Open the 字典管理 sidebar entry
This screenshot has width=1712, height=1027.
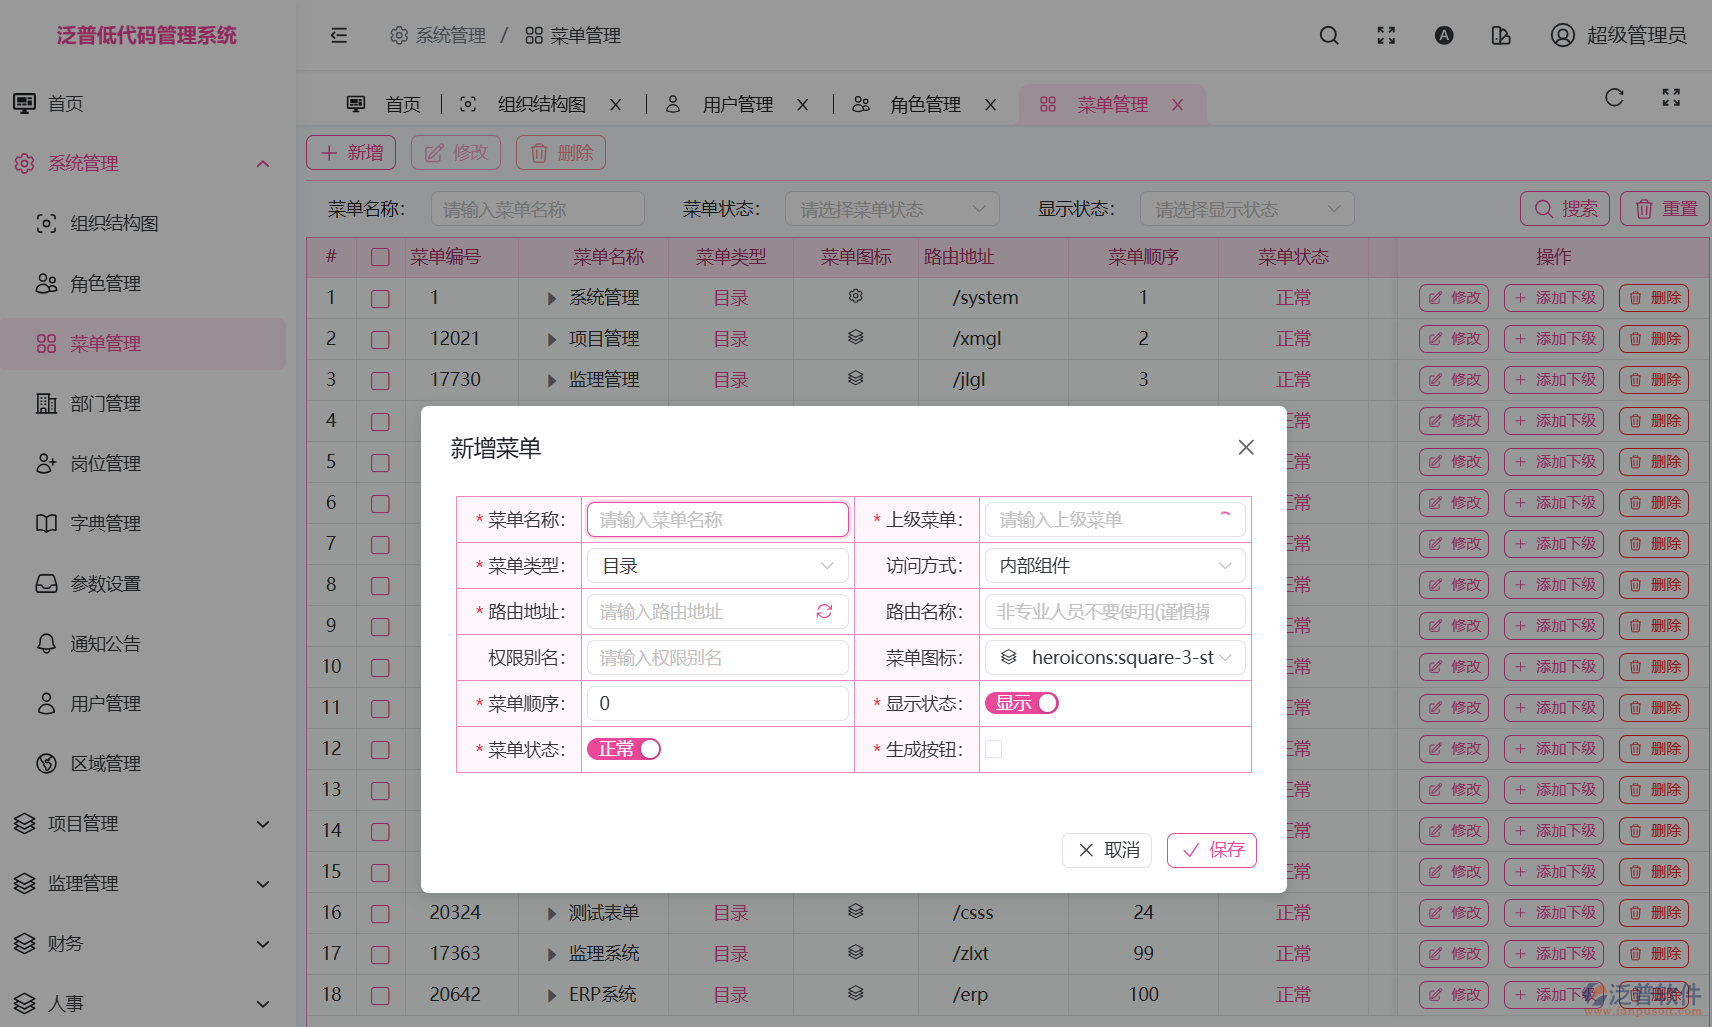(105, 523)
